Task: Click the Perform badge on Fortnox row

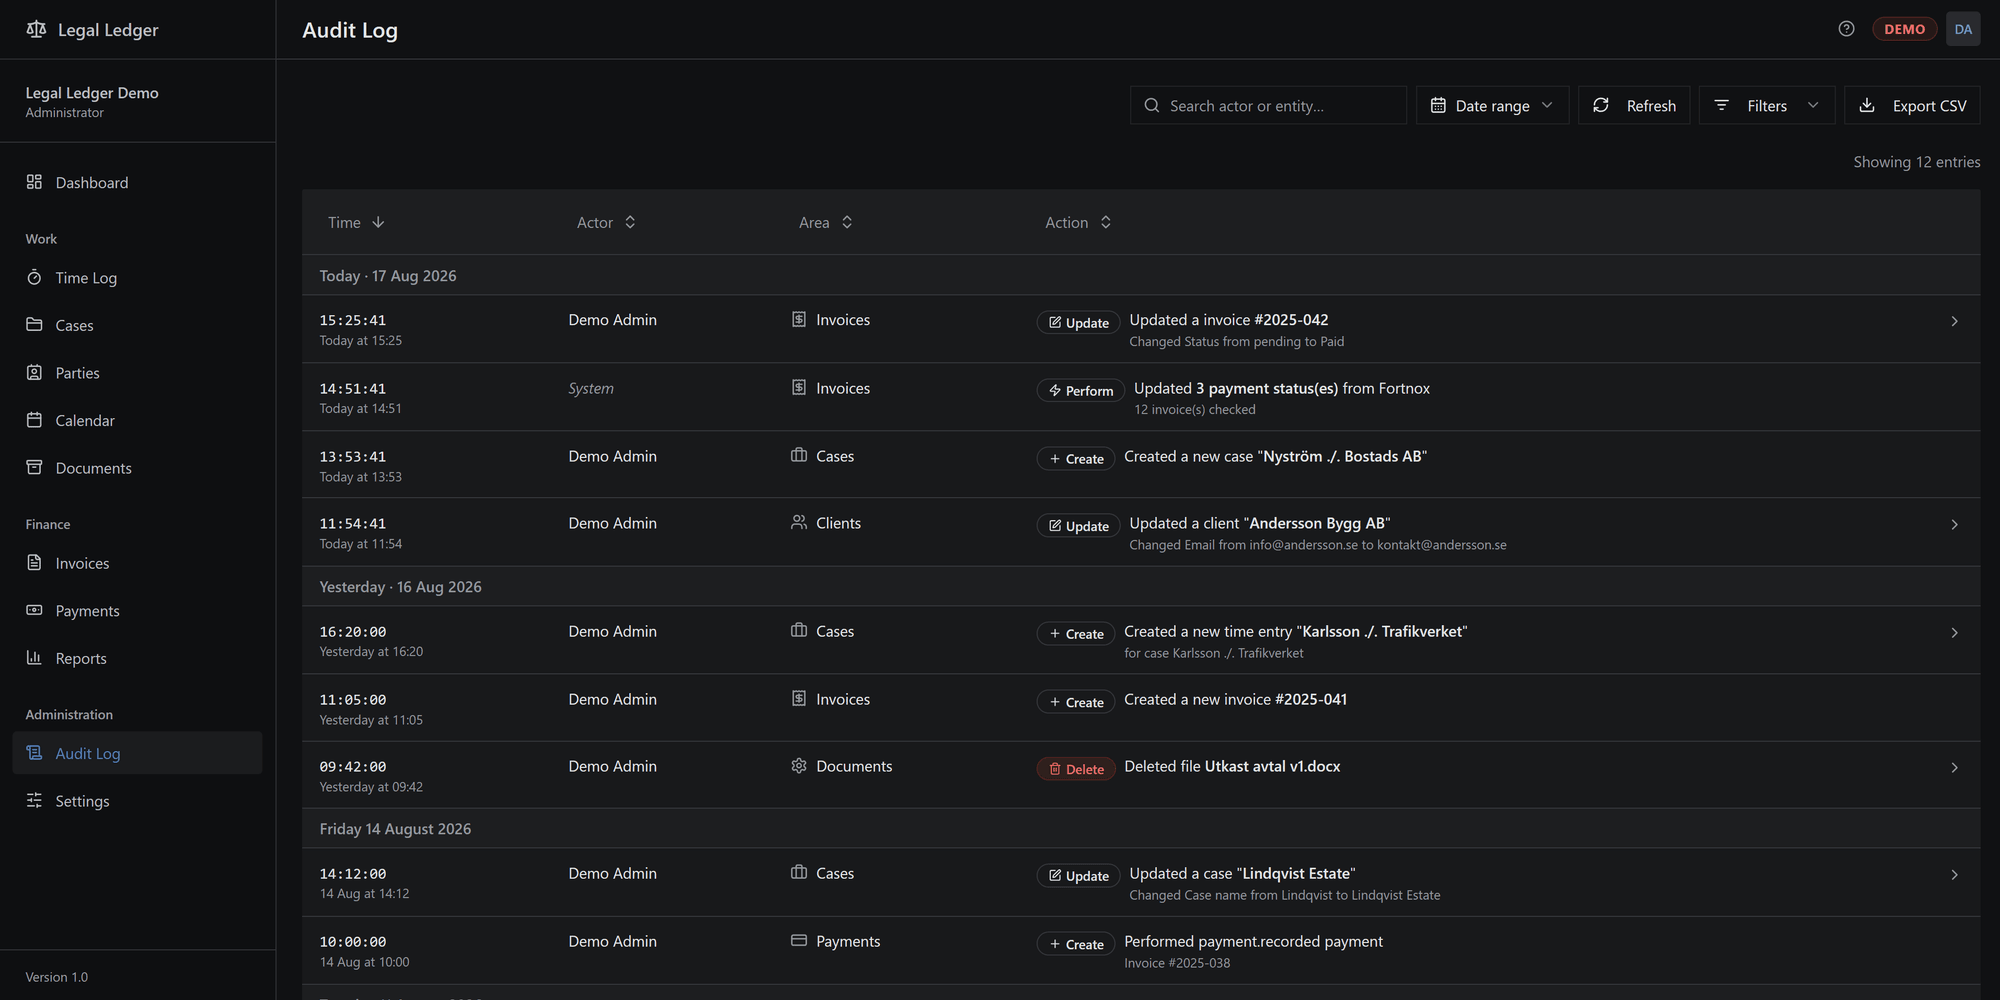Action: tap(1080, 390)
